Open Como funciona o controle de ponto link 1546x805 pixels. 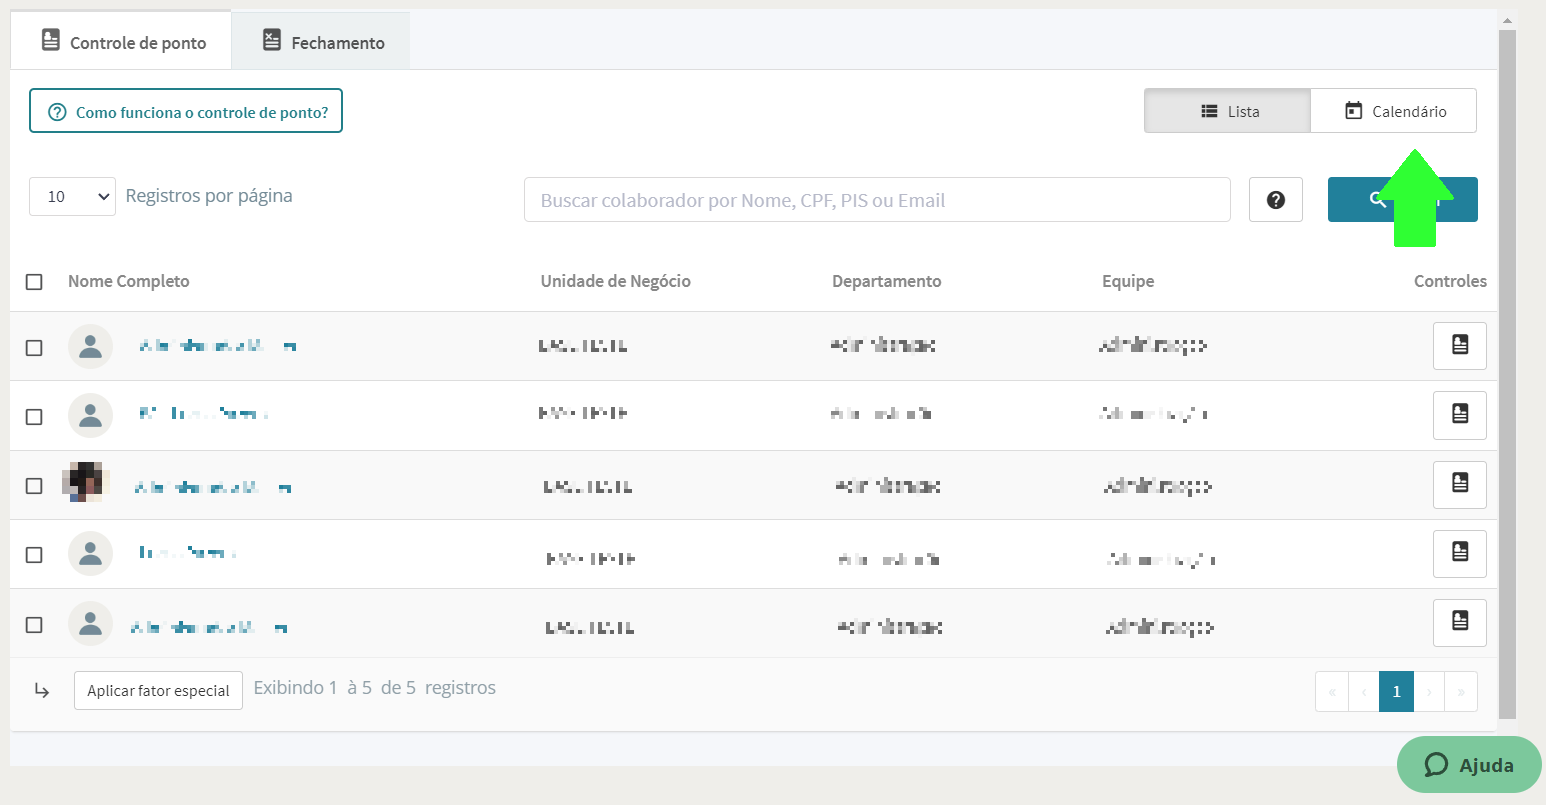[186, 111]
